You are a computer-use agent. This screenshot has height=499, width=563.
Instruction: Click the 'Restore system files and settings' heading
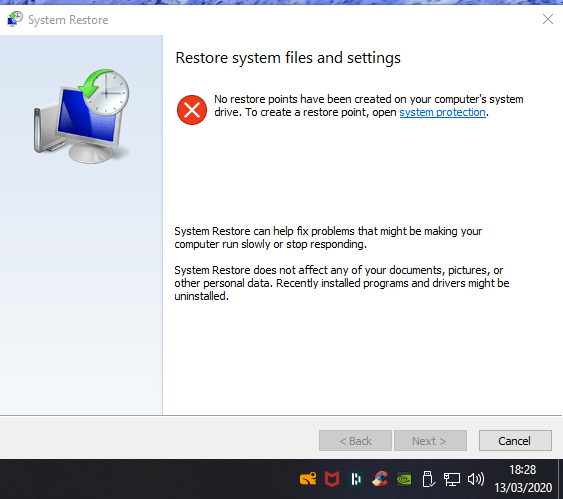coord(288,58)
